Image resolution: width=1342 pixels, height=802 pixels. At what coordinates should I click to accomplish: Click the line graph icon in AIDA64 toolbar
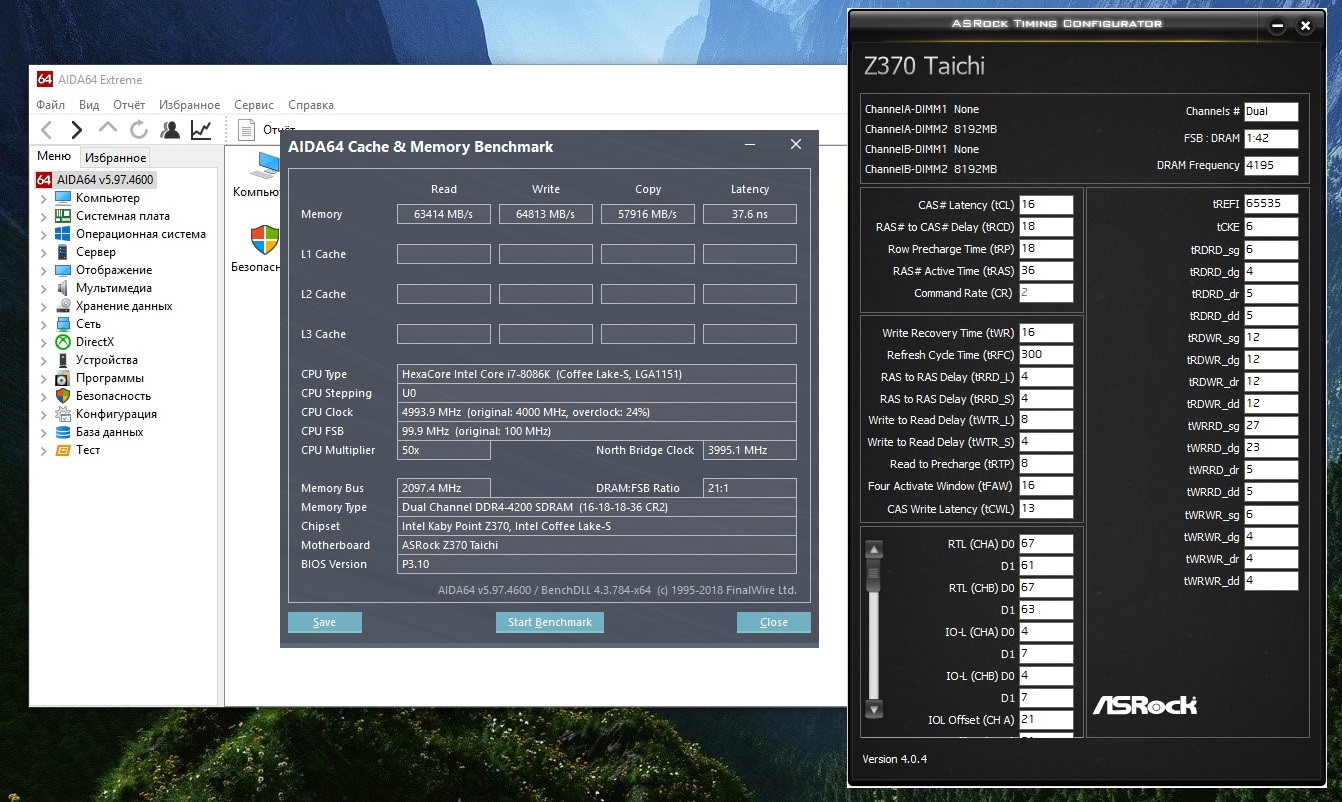[x=201, y=130]
